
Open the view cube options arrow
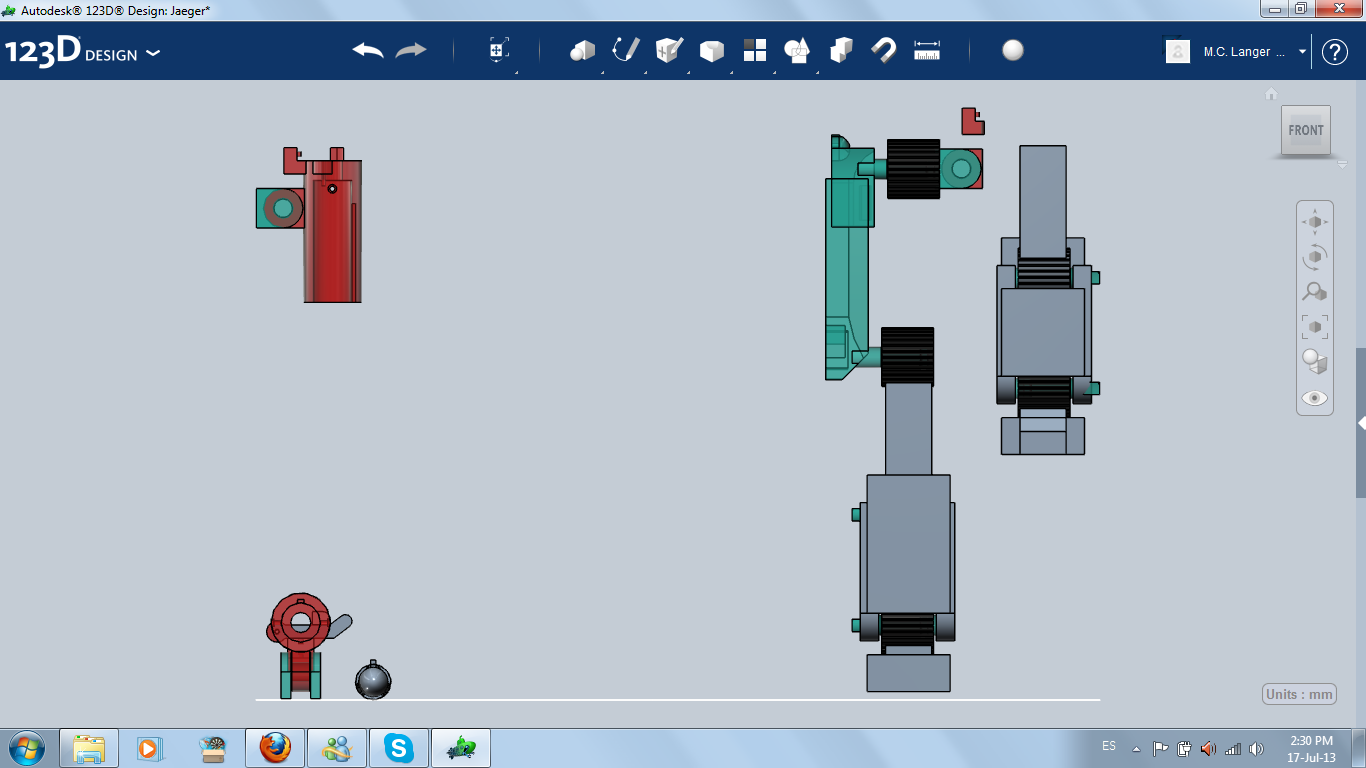click(1342, 164)
